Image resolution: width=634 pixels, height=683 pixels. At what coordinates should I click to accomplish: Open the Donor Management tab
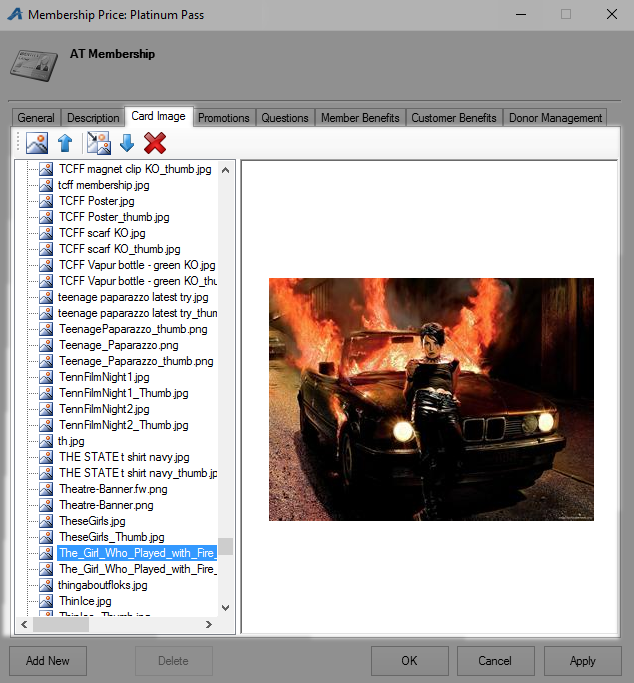[555, 118]
